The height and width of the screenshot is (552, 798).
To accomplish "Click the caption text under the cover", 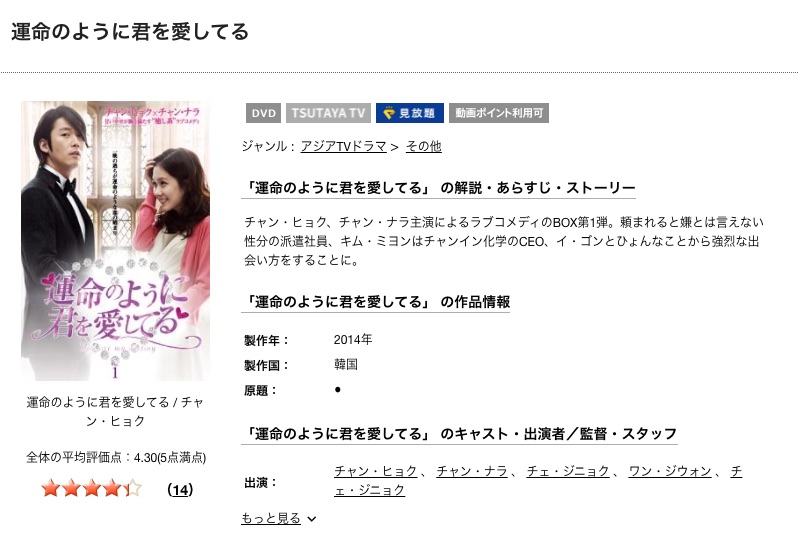I will point(116,412).
